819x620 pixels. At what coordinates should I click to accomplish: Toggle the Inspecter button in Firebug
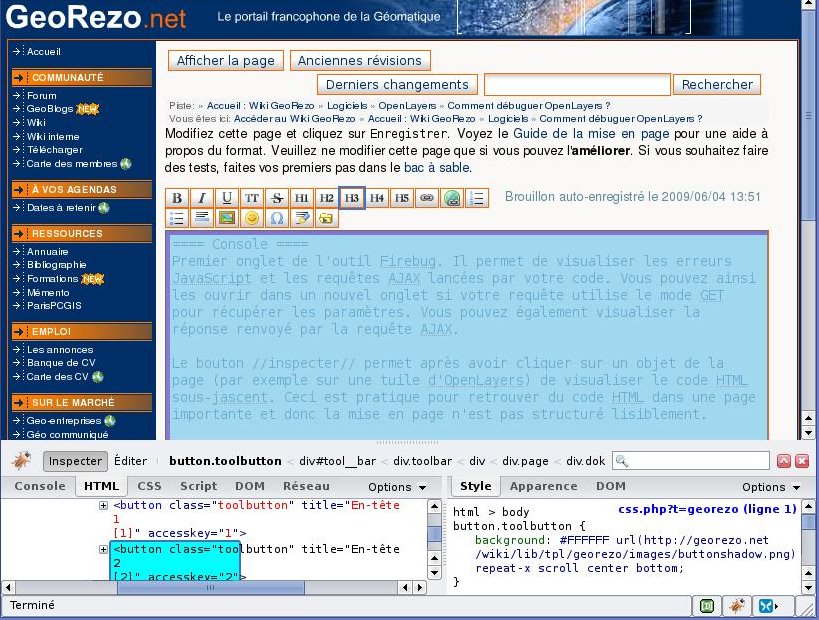tap(76, 461)
